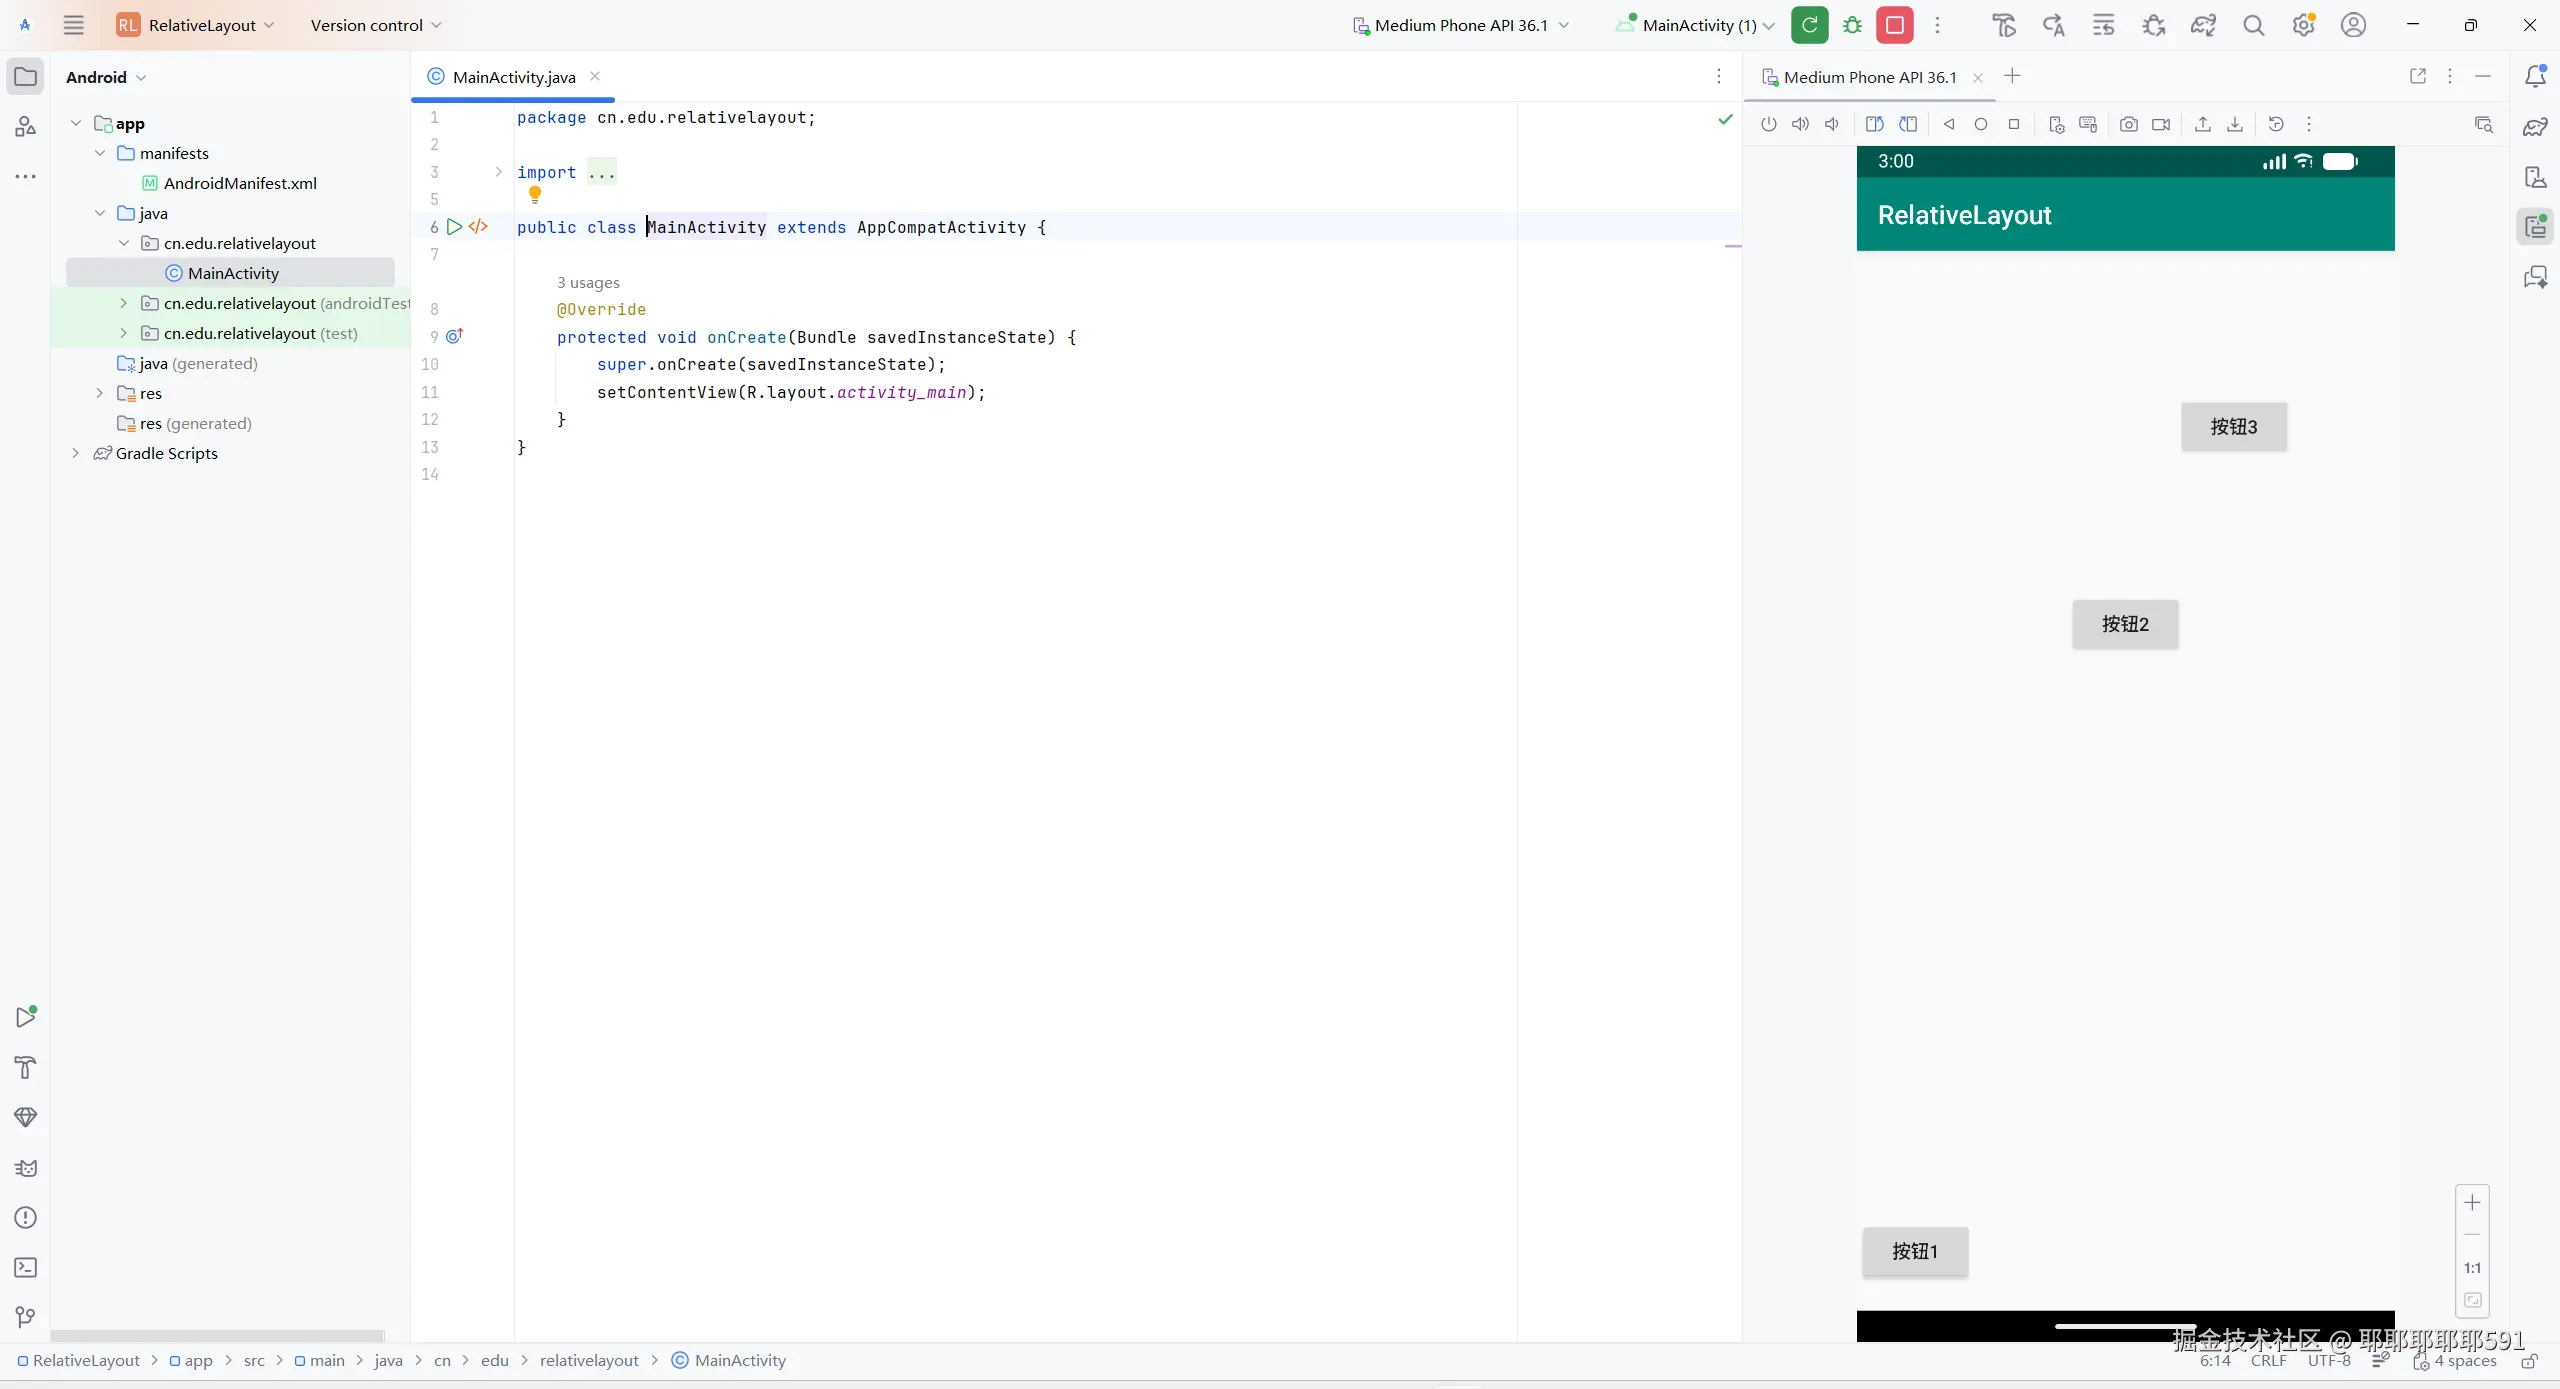Click the emulator Back navigation triangle
Screen dimensions: 2560x1389
1949,124
